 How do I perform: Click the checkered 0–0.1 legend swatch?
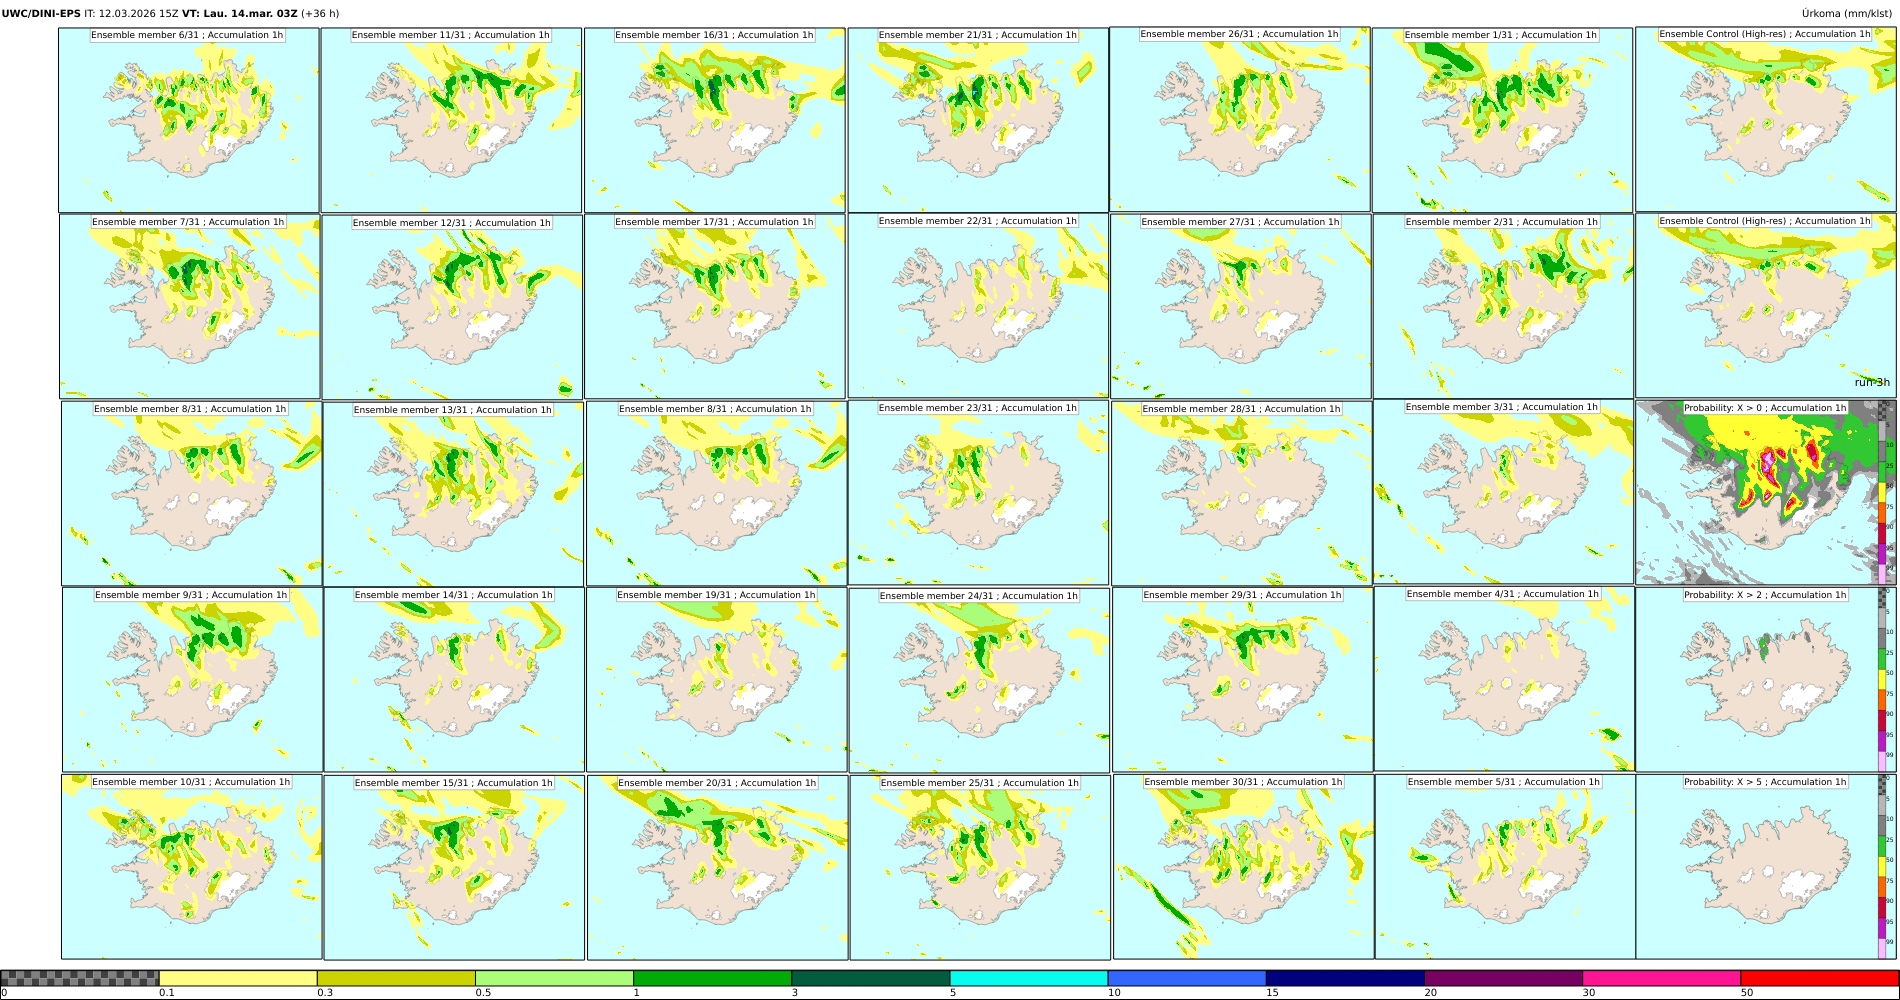tap(80, 978)
